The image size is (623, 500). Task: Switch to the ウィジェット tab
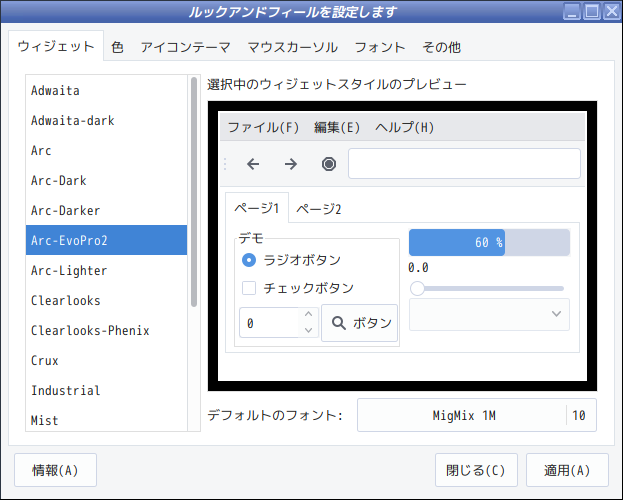tap(56, 47)
